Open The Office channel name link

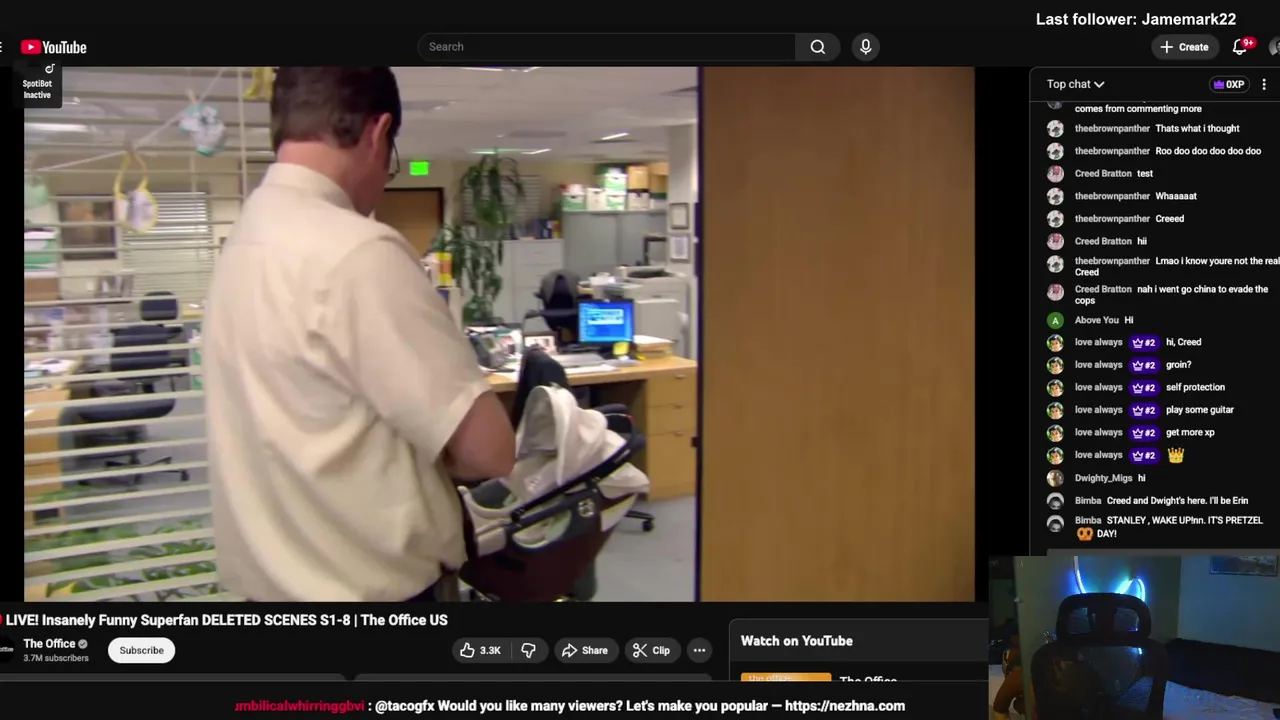(x=49, y=643)
